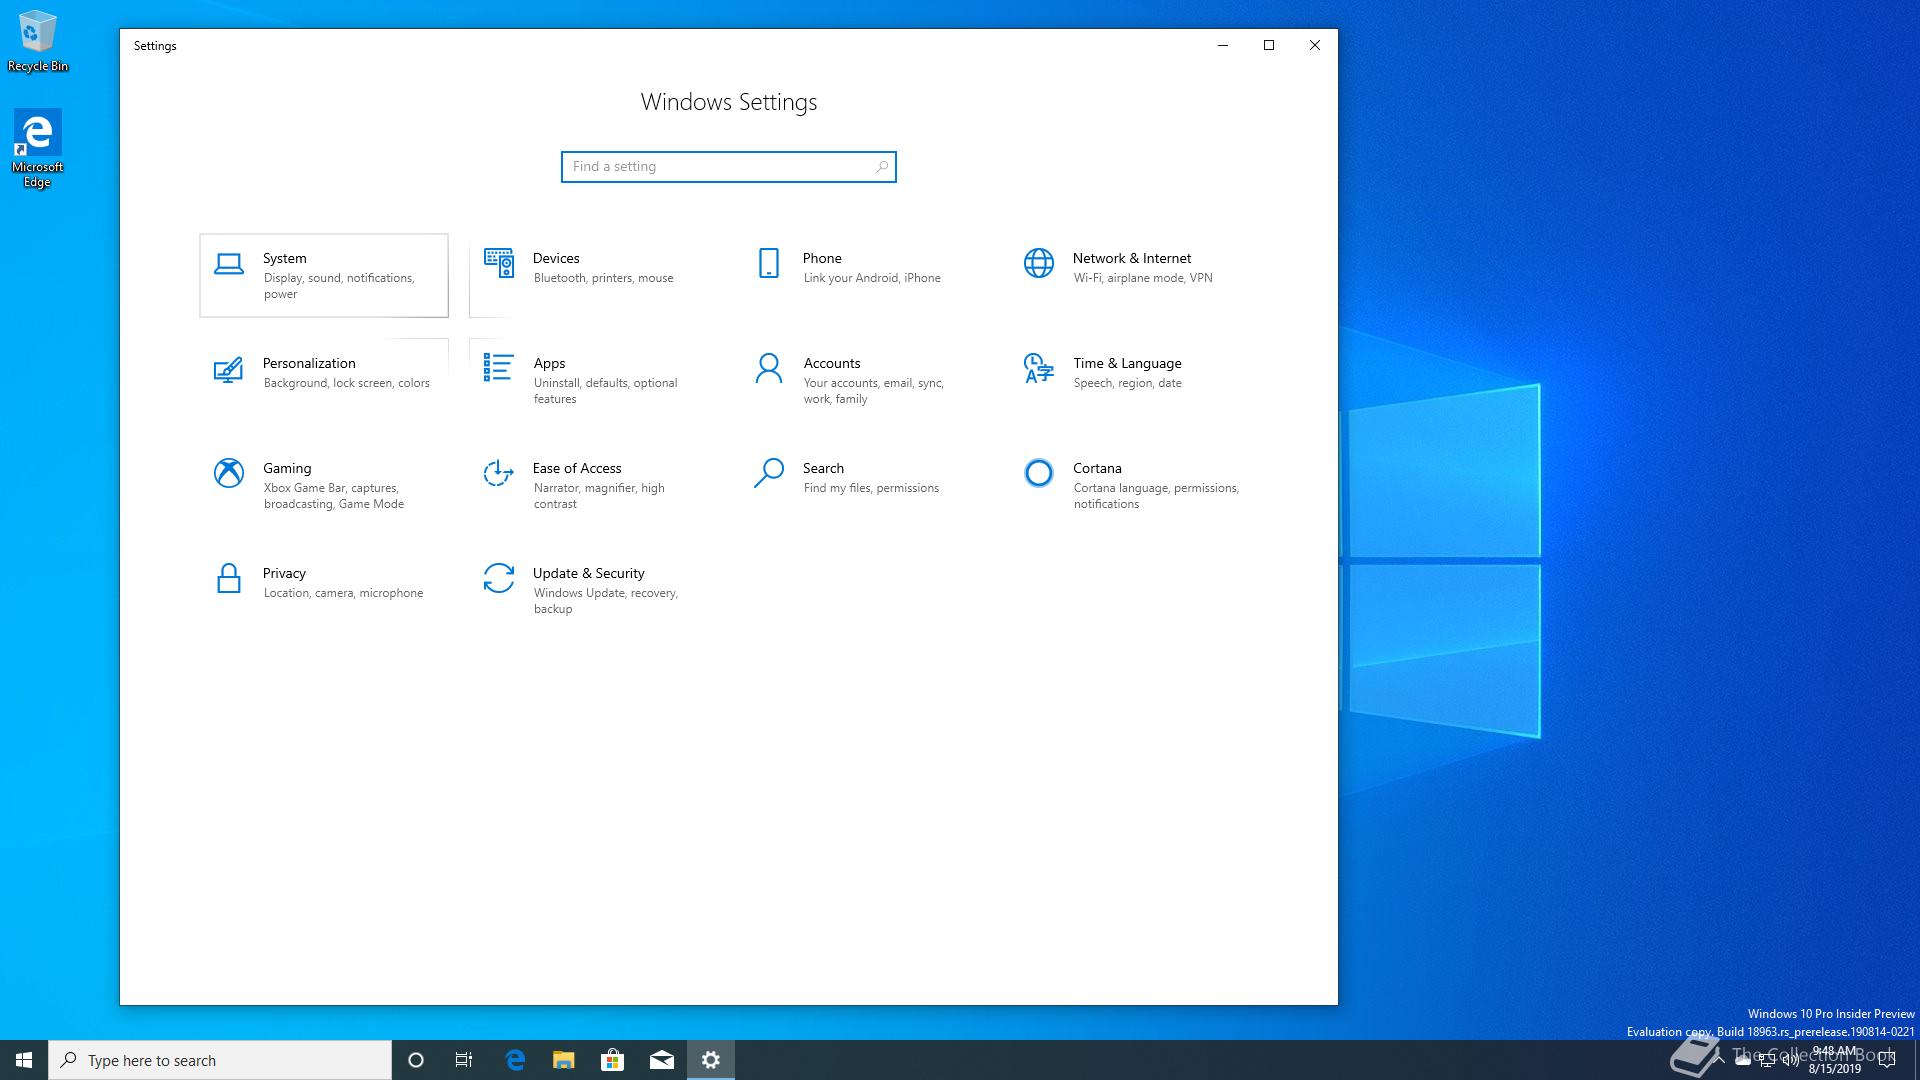The width and height of the screenshot is (1920, 1080).
Task: Open the Time & Language clock icon
Action: pos(1039,368)
